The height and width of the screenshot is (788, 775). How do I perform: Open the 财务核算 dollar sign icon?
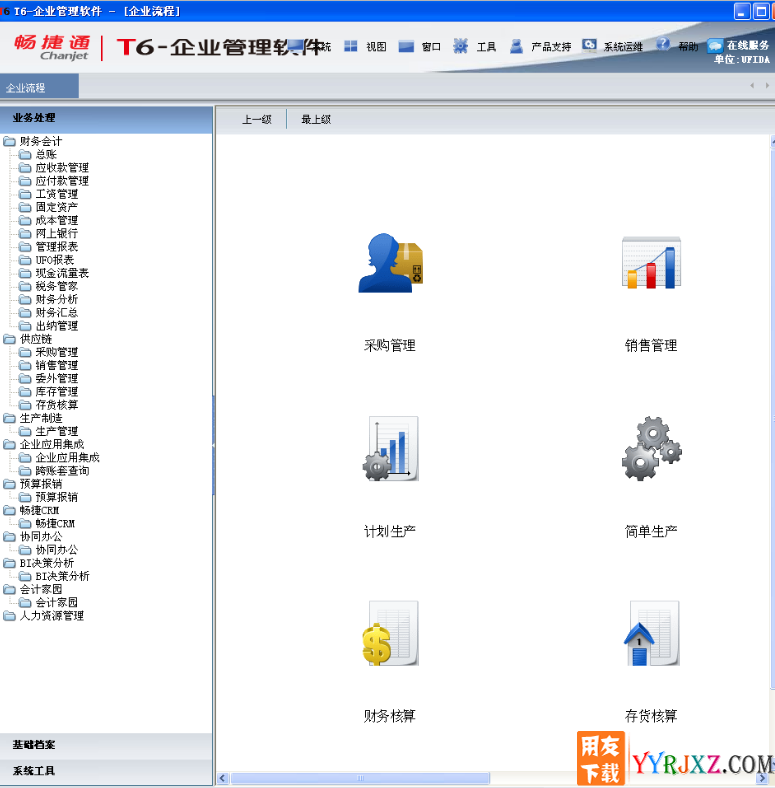coord(391,633)
